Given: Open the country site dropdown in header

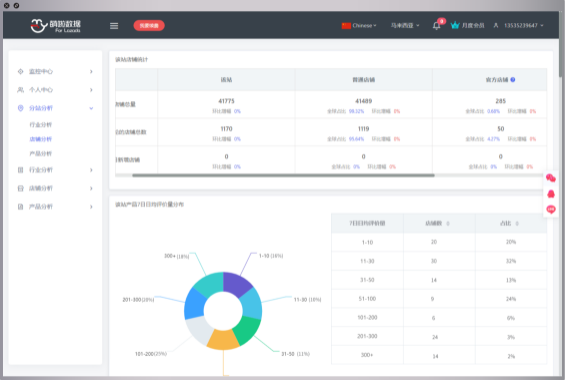Looking at the screenshot, I should point(405,26).
